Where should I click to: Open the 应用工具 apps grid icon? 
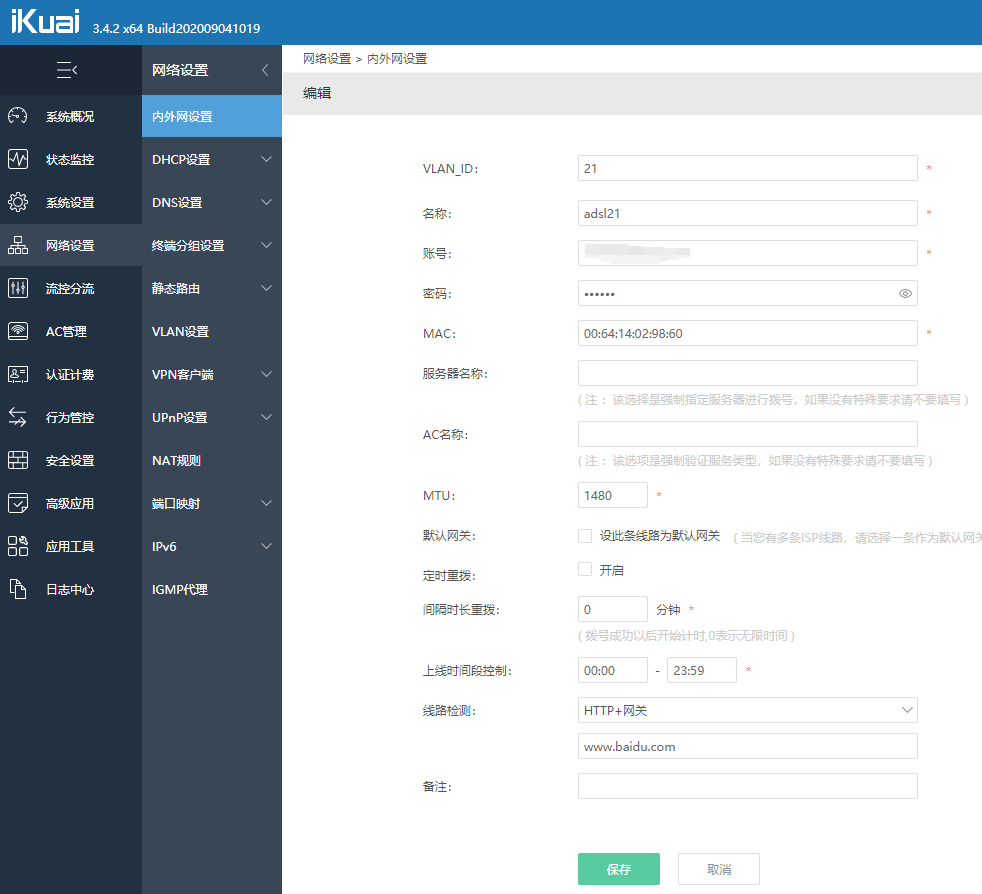click(x=18, y=546)
